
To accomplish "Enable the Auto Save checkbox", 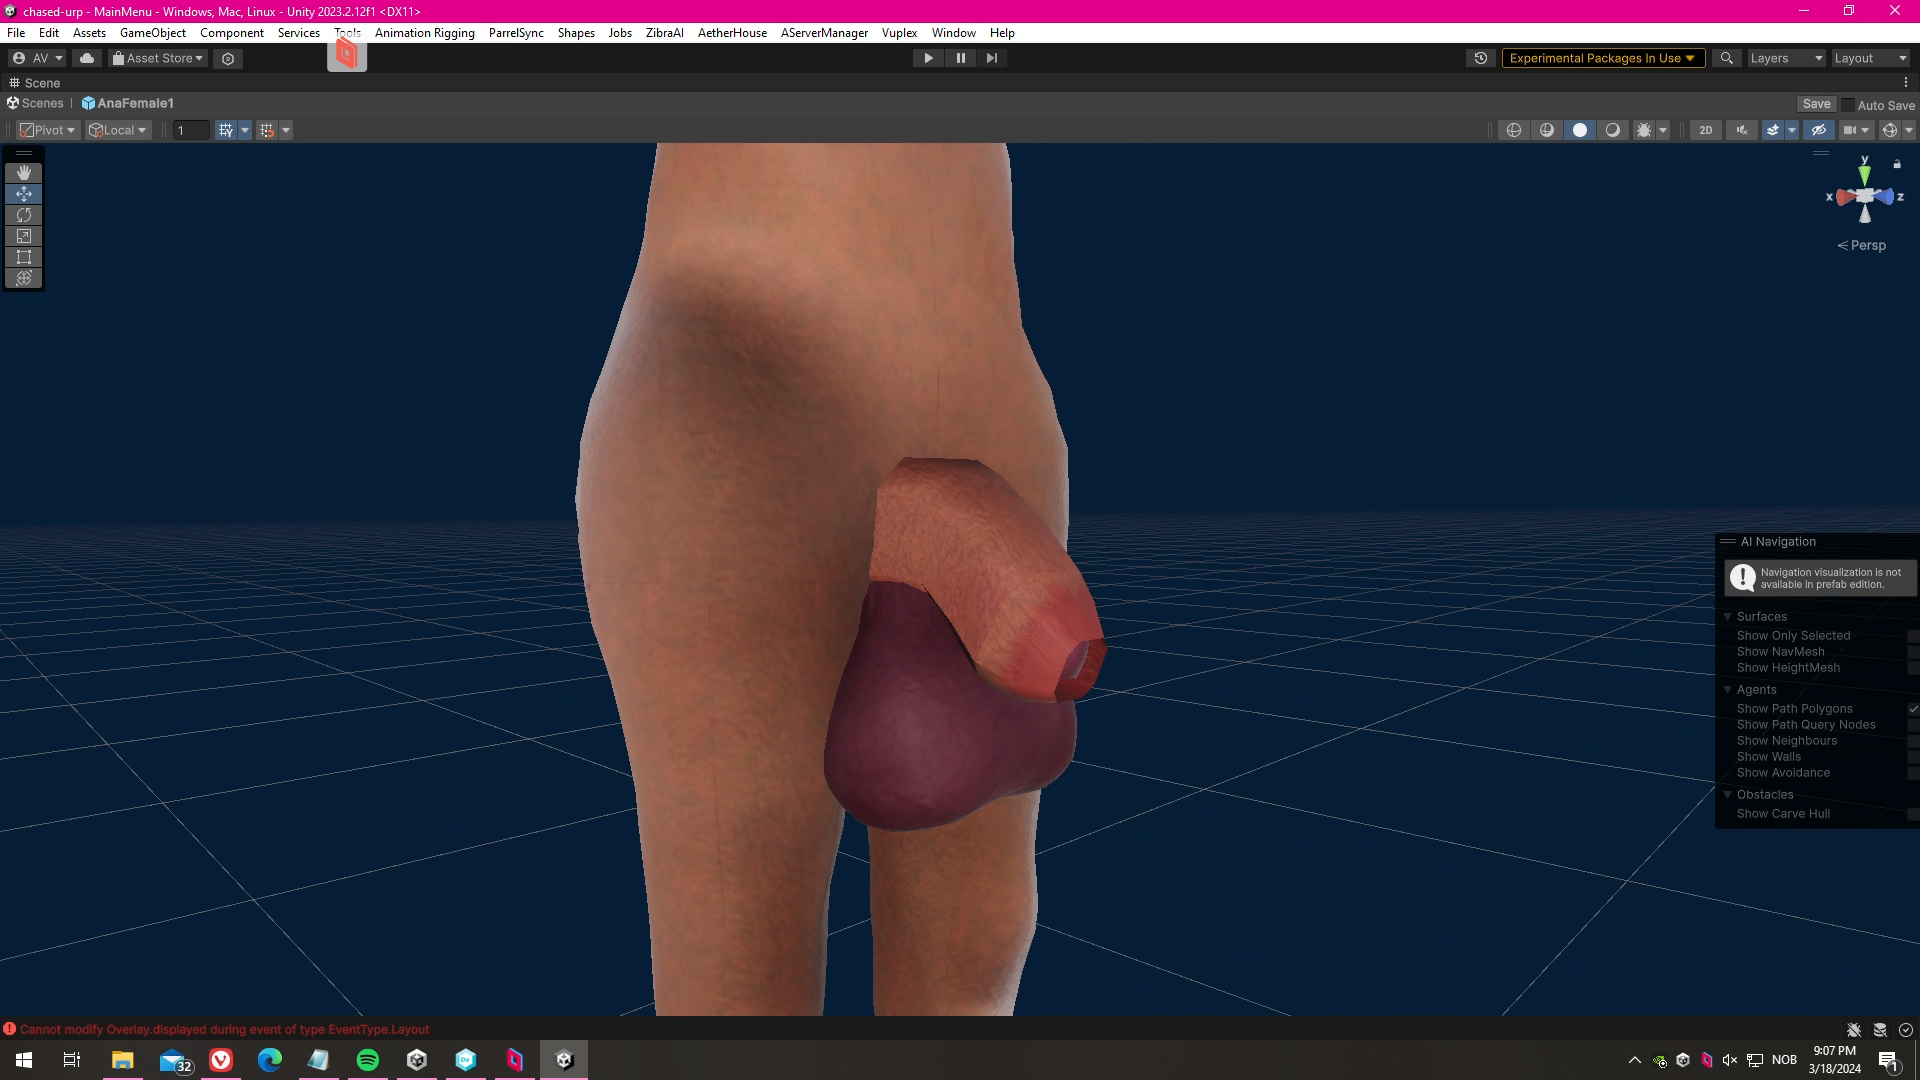I will 1848,105.
